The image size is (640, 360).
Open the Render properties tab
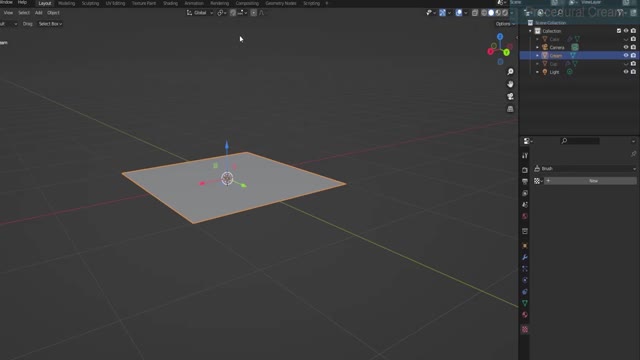tap(525, 170)
